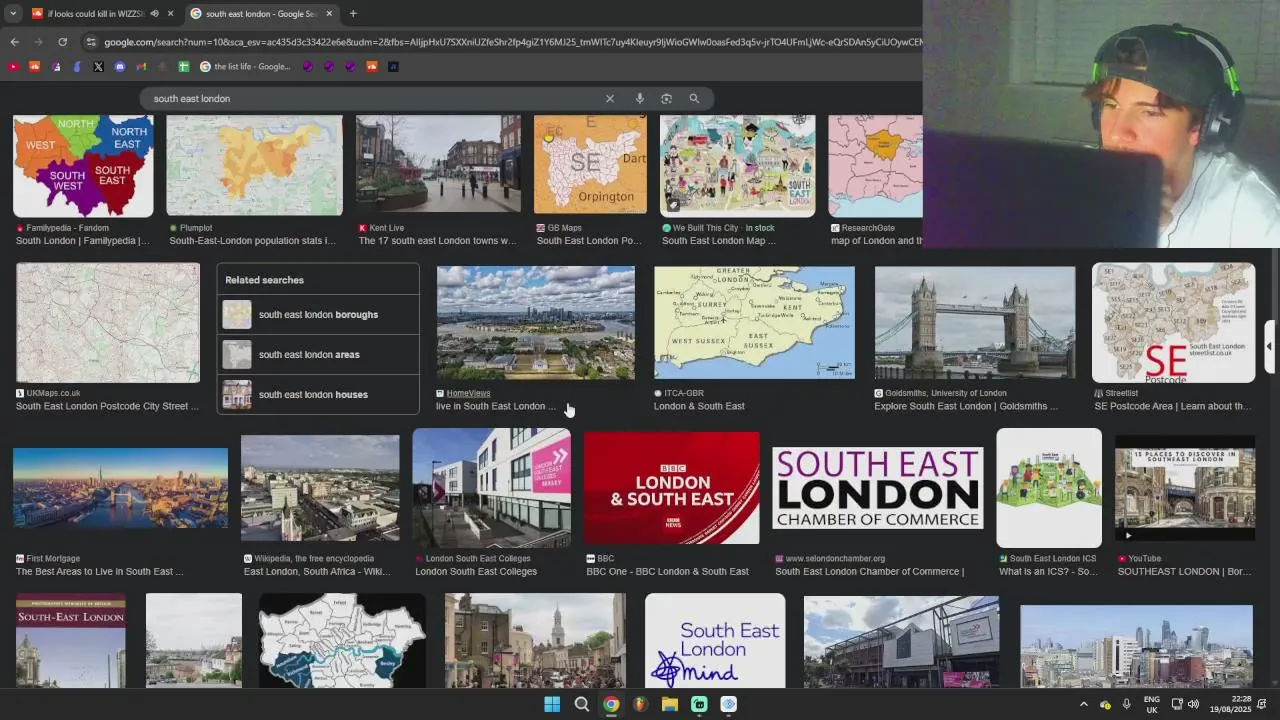Open the Familypedia South London map thumbnail
This screenshot has height=720, width=1280.
[x=83, y=165]
